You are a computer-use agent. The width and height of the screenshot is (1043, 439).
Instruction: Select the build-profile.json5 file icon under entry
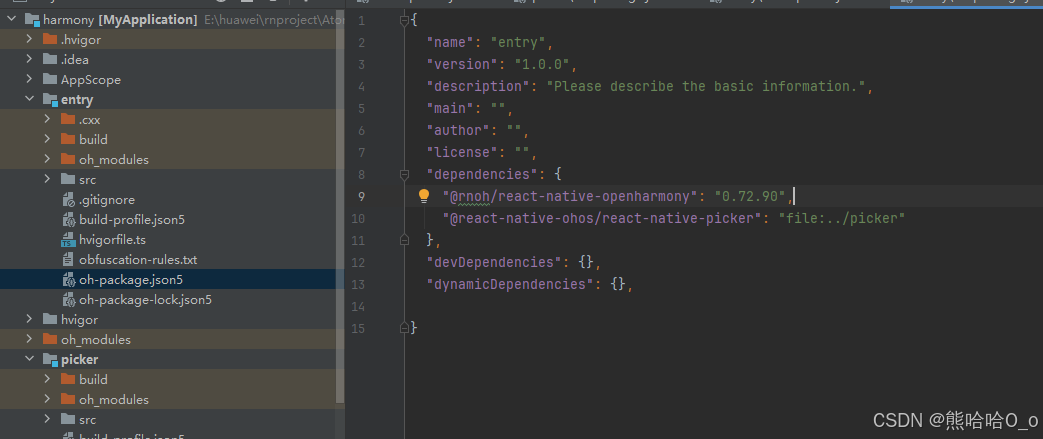69,220
